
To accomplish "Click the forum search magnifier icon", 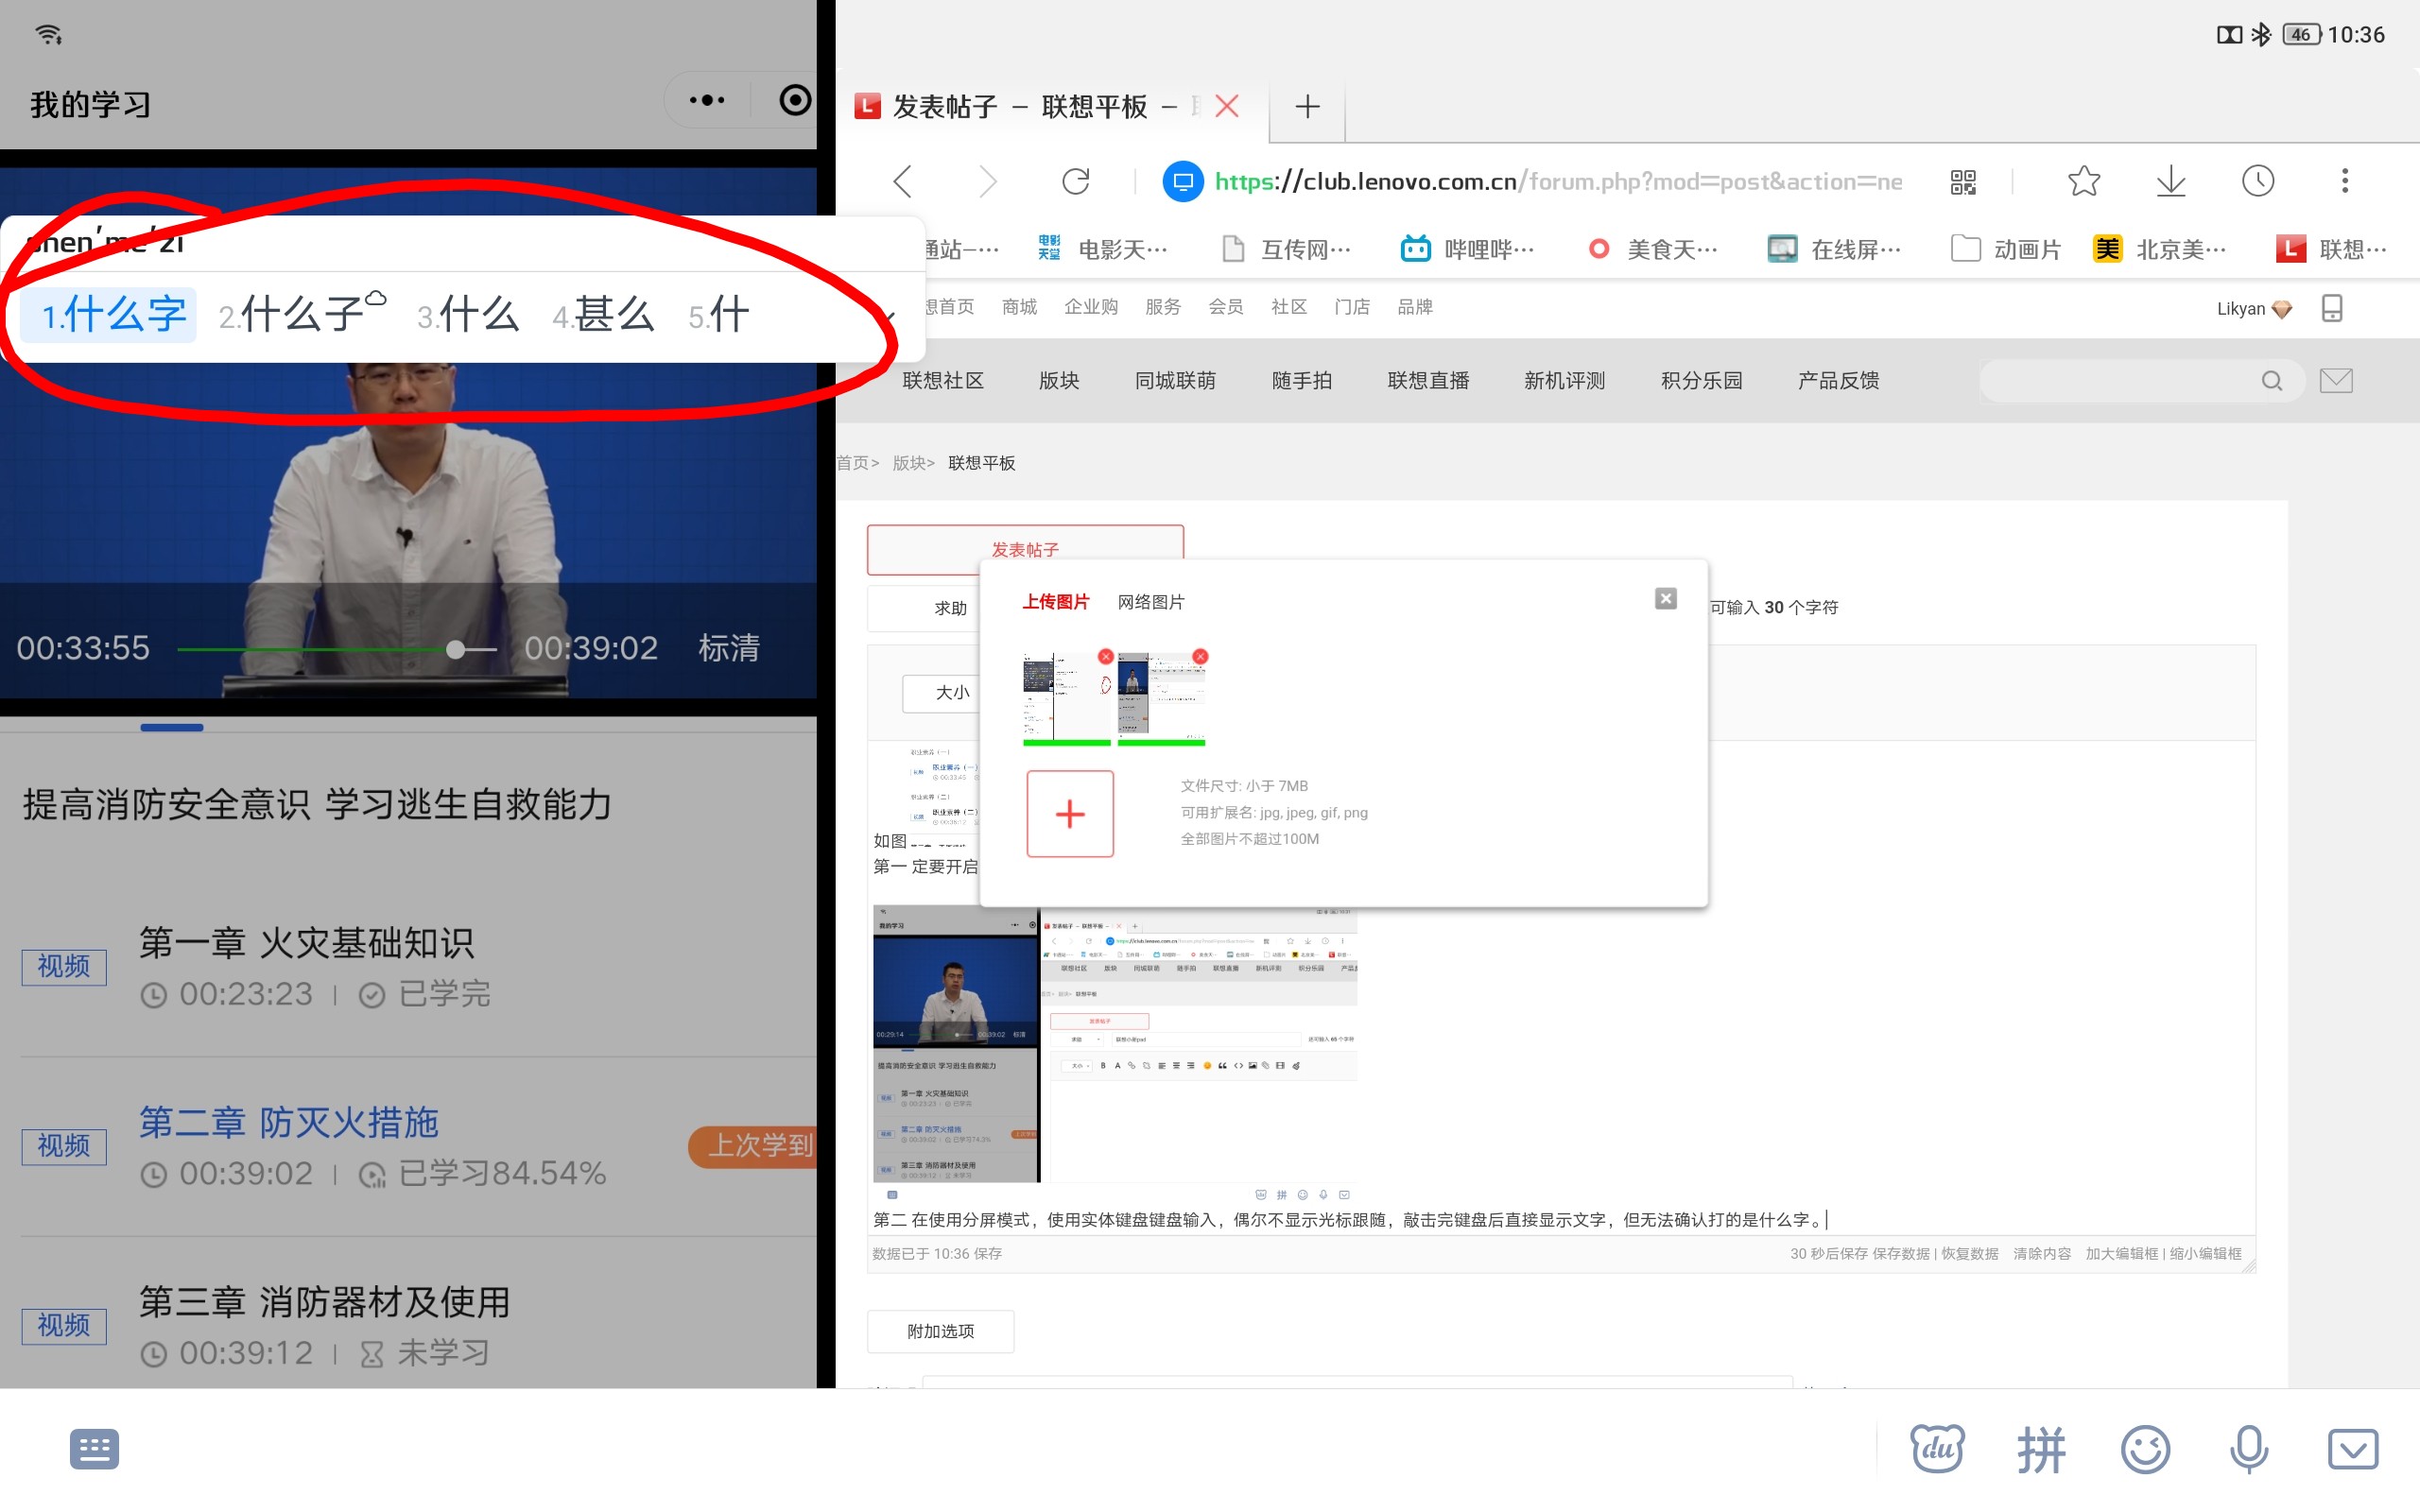I will [2272, 381].
